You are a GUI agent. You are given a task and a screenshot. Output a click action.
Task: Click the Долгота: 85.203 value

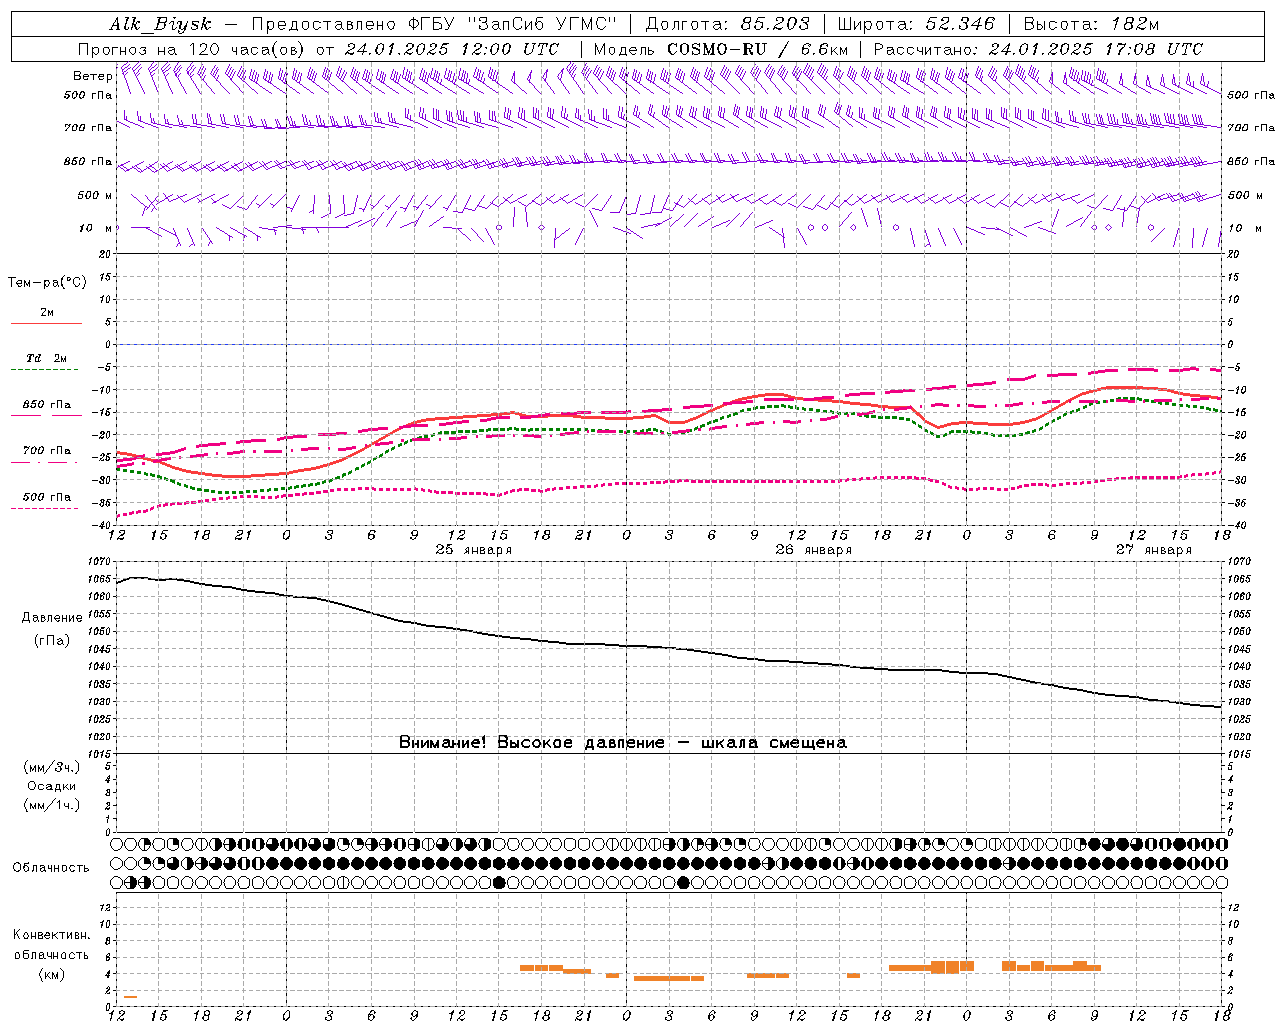coord(727,24)
